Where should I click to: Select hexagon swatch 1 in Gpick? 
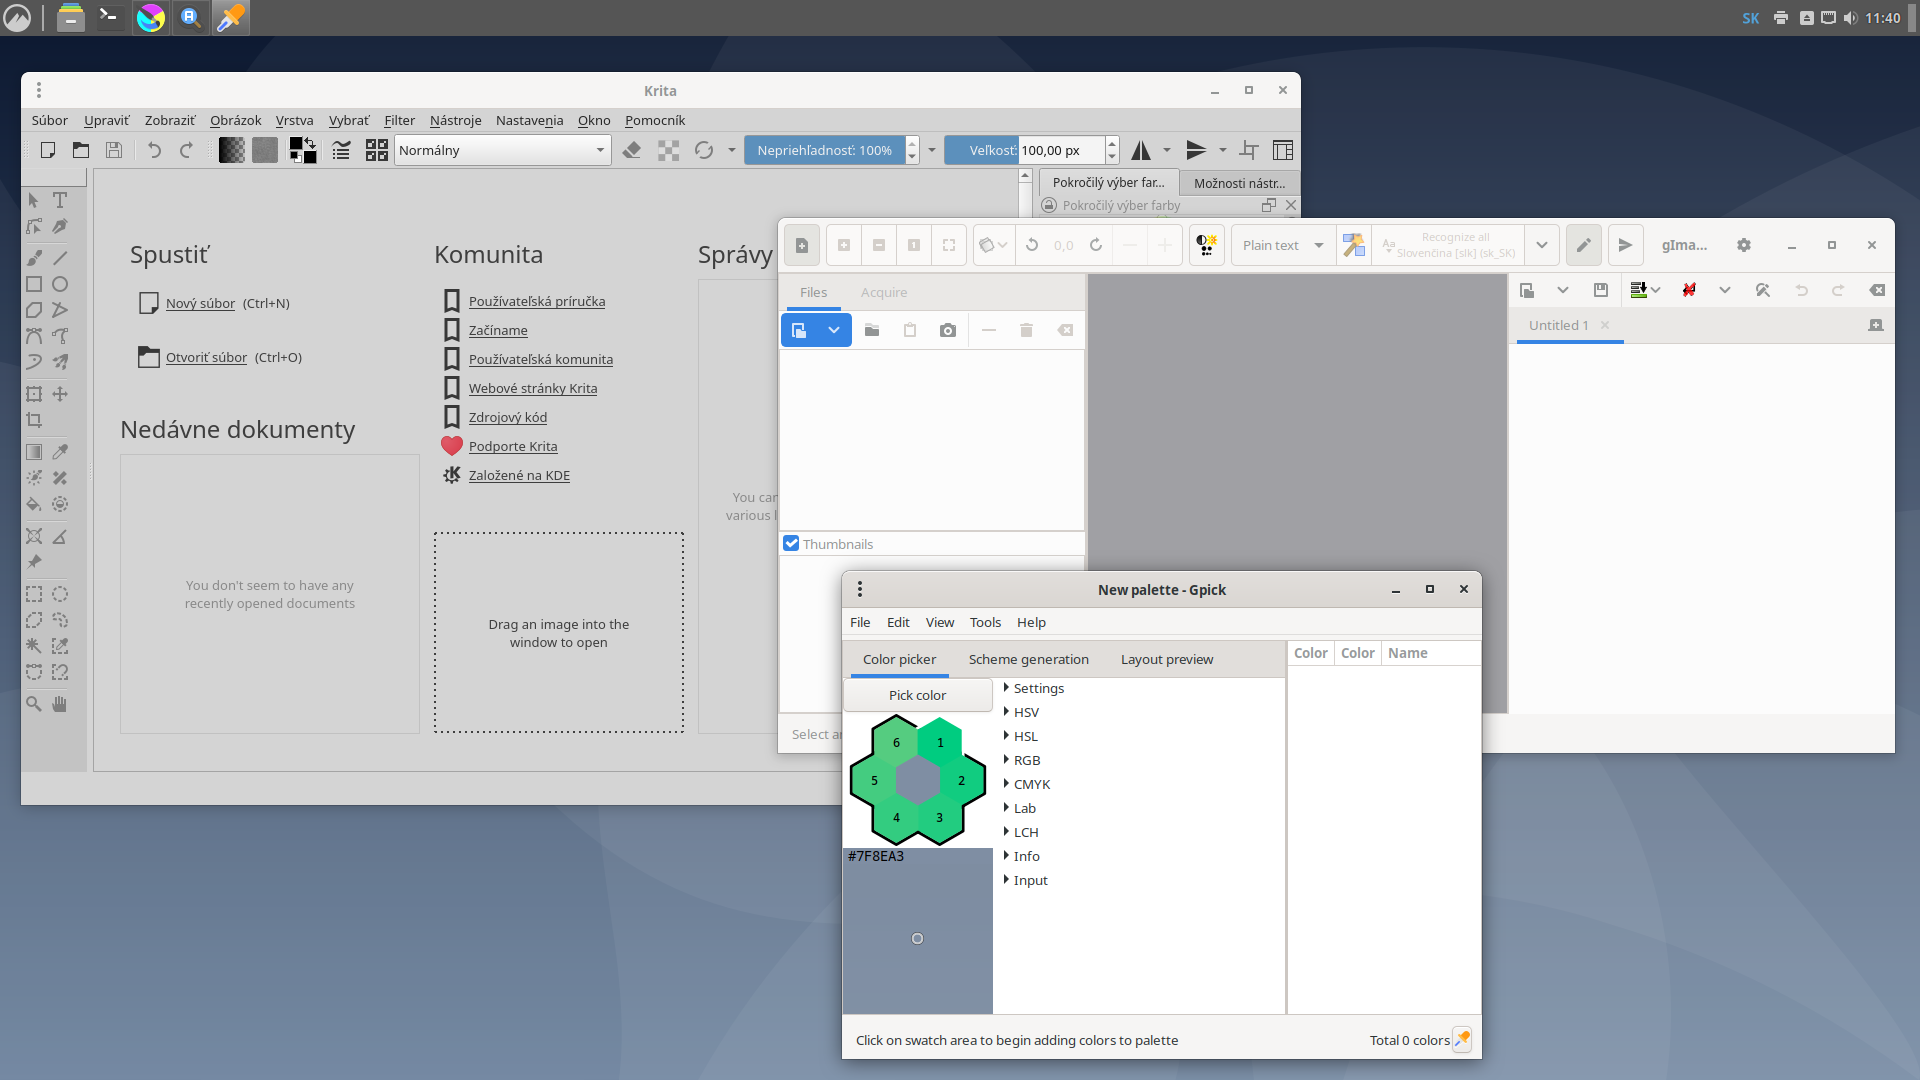[x=940, y=742]
